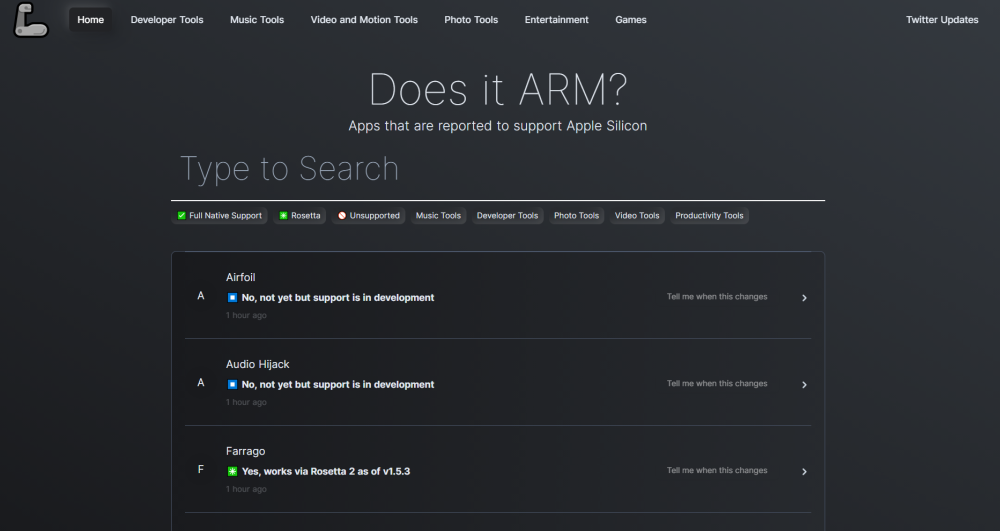The width and height of the screenshot is (1000, 531).
Task: Click the 1 hour ago timestamp under Audio Hijack
Action: point(246,402)
